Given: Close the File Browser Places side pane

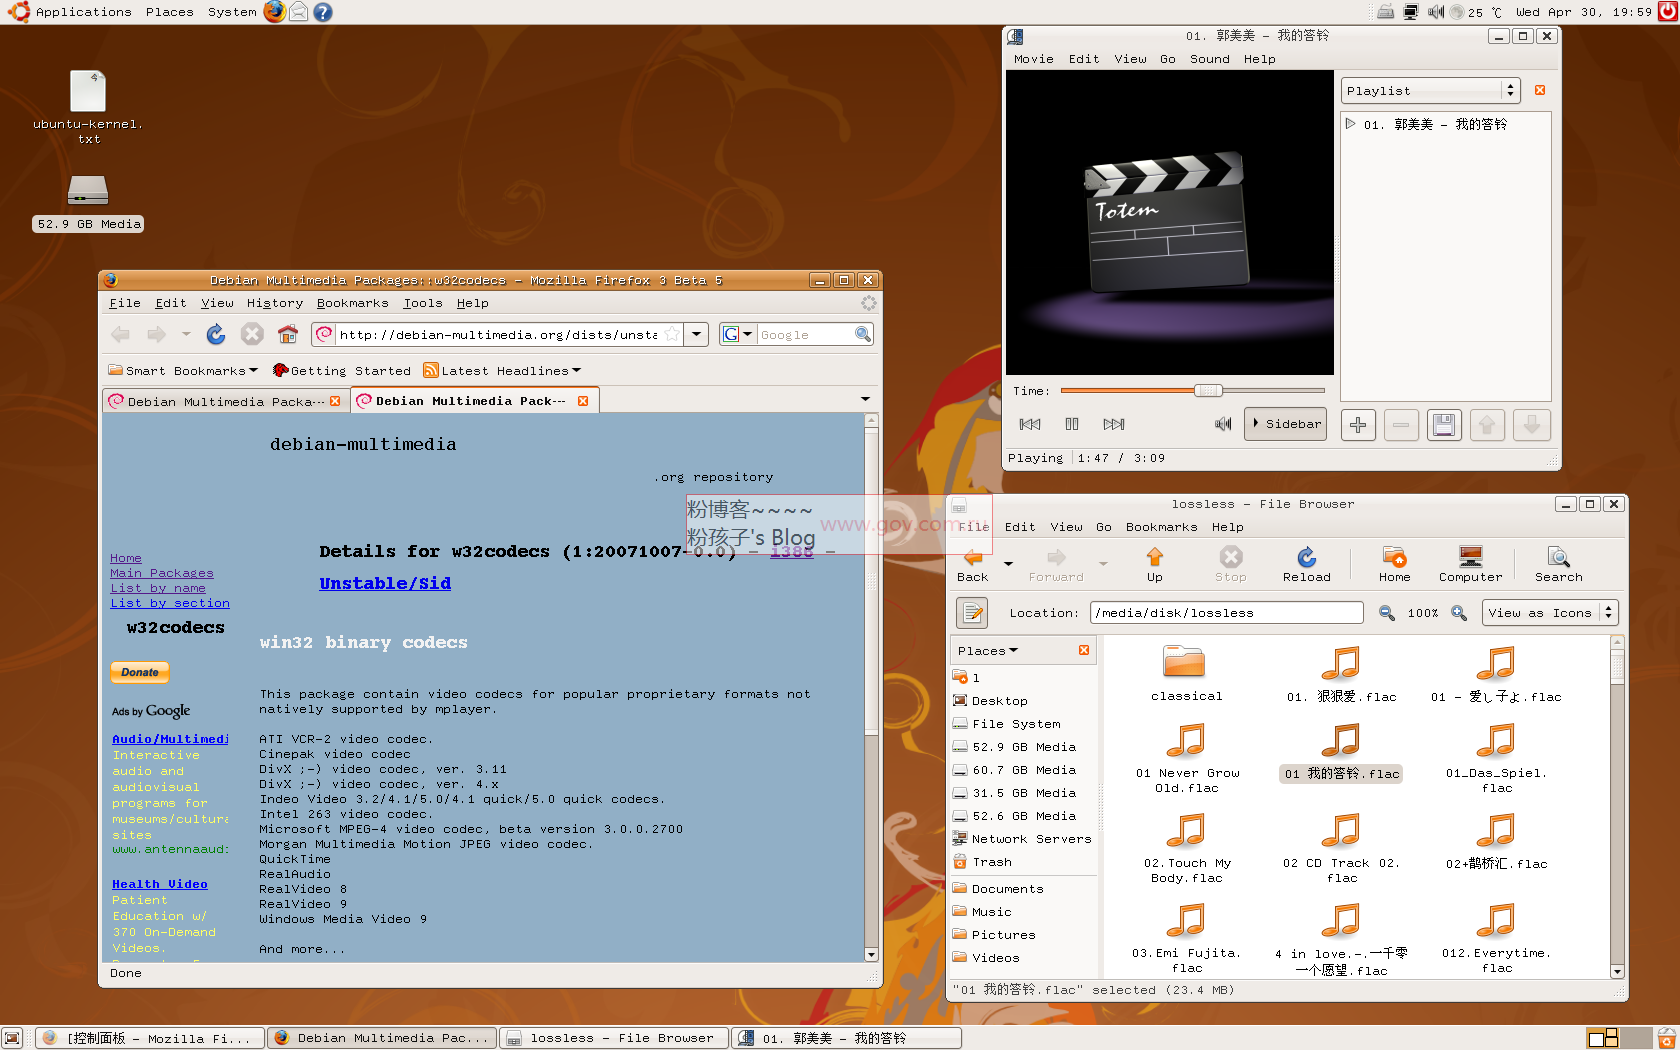Looking at the screenshot, I should click(x=1084, y=650).
